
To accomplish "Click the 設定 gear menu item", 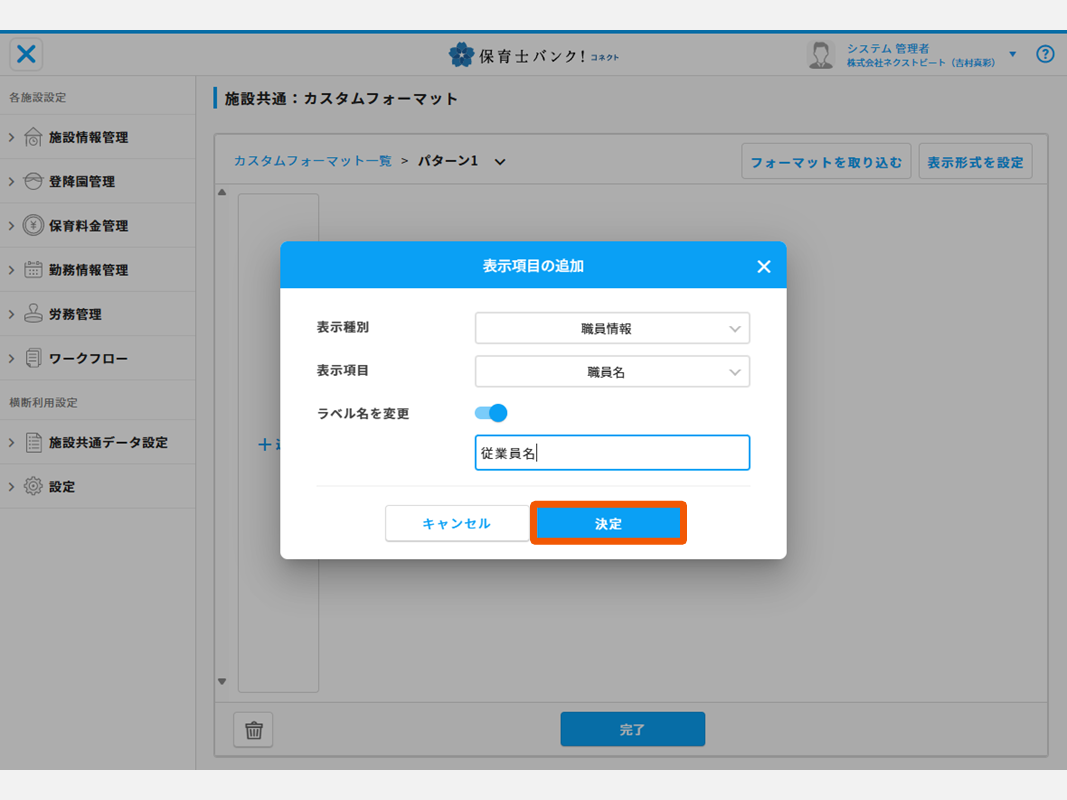I will (61, 487).
